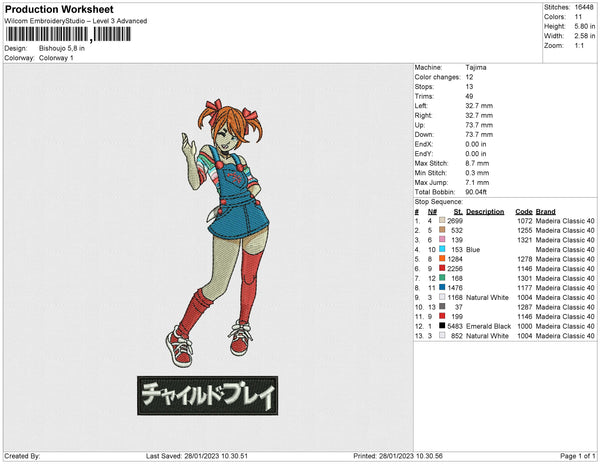Click the code 1287 in stop row 10
Image resolution: width=600 pixels, height=464 pixels.
tap(525, 307)
